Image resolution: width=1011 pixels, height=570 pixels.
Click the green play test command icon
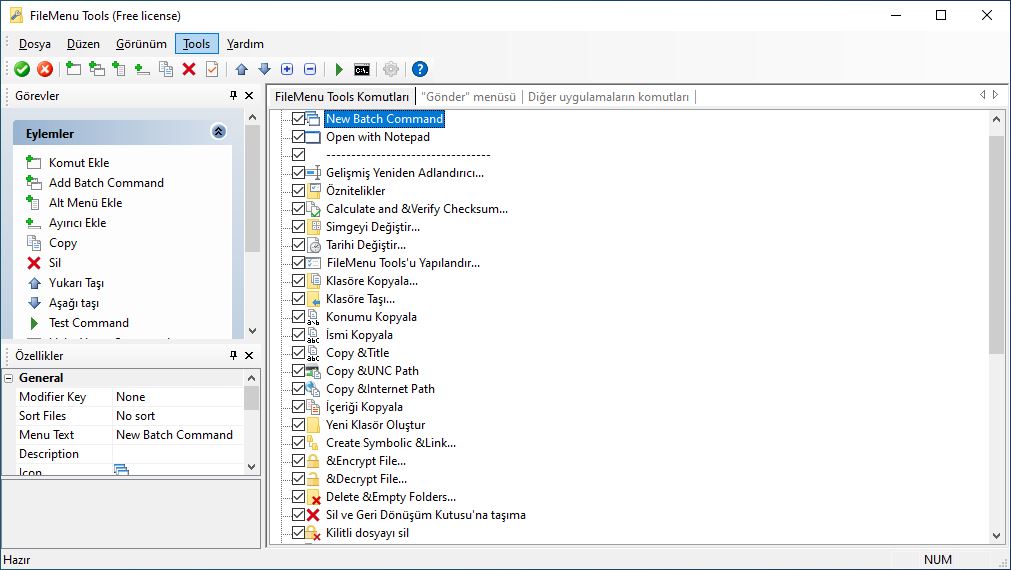(x=339, y=69)
